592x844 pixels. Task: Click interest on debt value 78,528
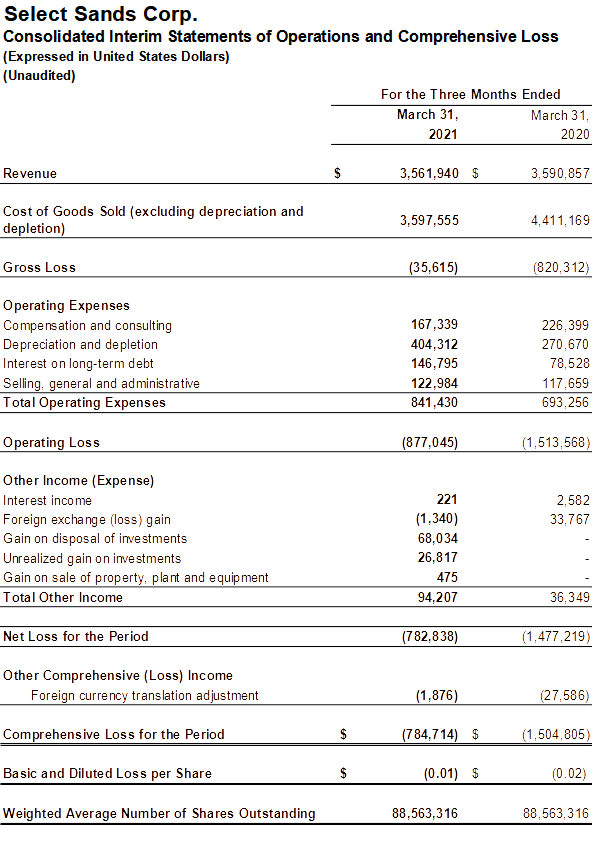[x=569, y=364]
